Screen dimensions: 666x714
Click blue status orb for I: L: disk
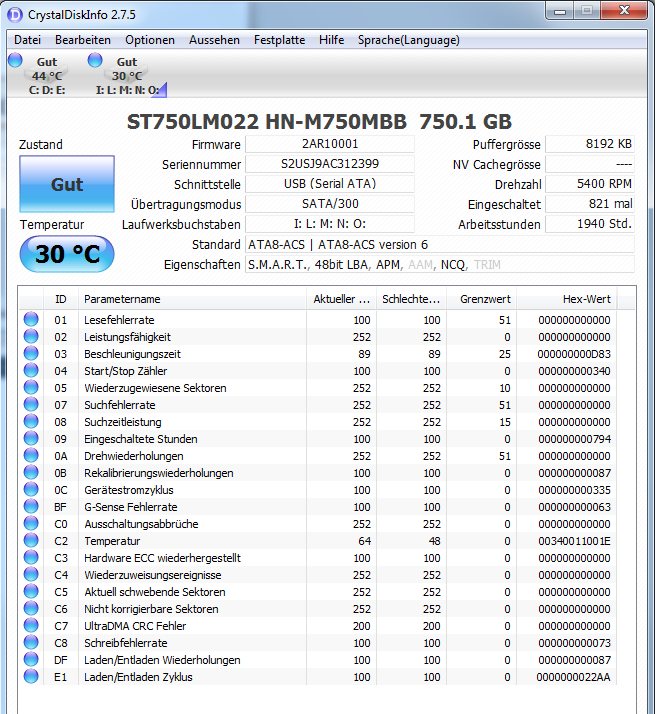point(95,60)
